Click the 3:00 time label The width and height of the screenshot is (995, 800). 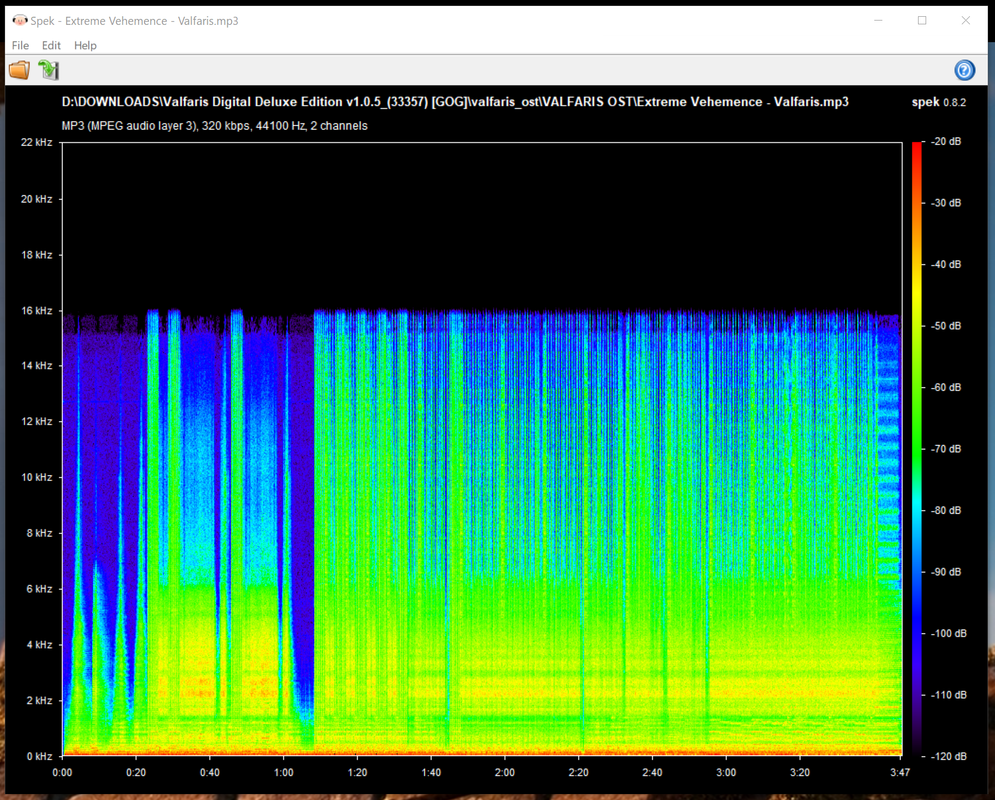(726, 772)
